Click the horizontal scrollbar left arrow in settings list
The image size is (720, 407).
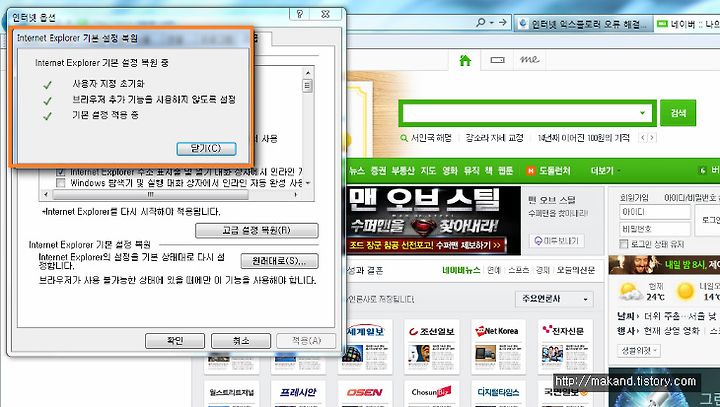click(x=45, y=195)
